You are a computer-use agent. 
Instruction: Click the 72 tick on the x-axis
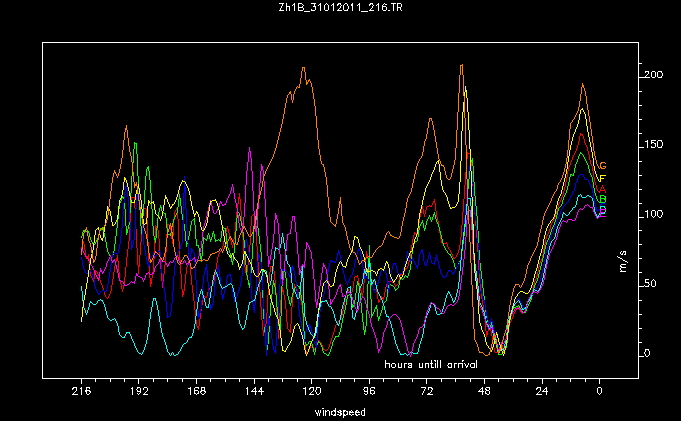(x=427, y=394)
